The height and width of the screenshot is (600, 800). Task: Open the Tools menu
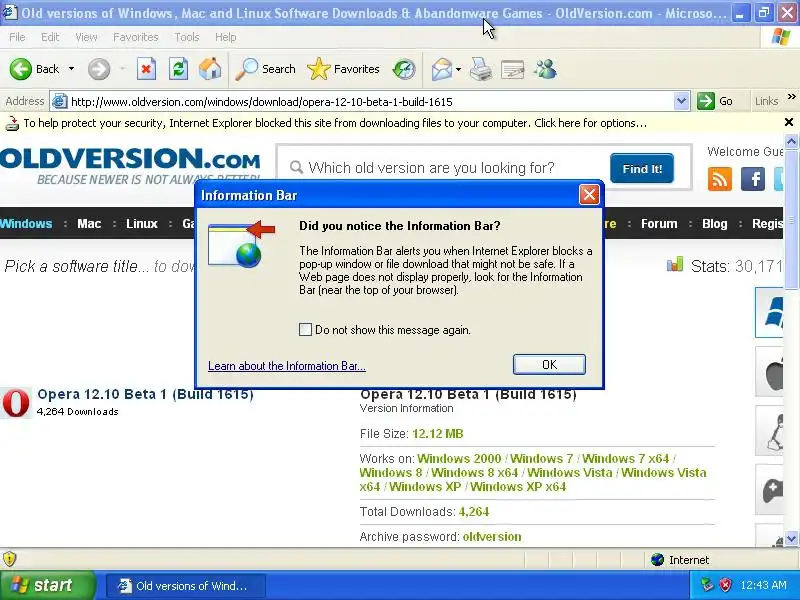187,37
